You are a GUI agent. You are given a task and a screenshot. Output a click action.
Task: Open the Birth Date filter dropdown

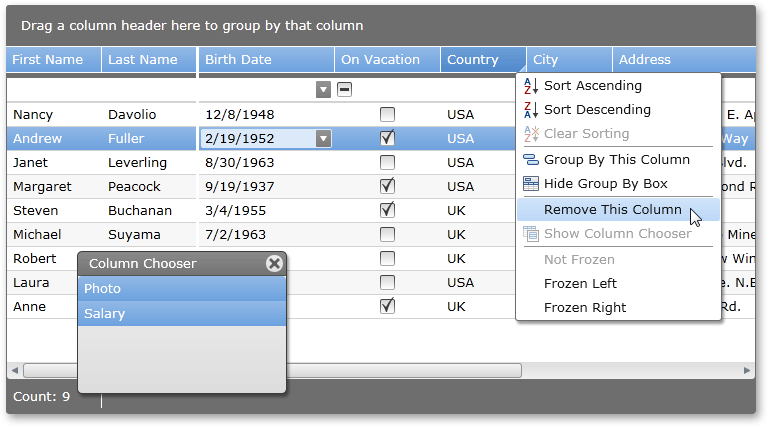[323, 90]
